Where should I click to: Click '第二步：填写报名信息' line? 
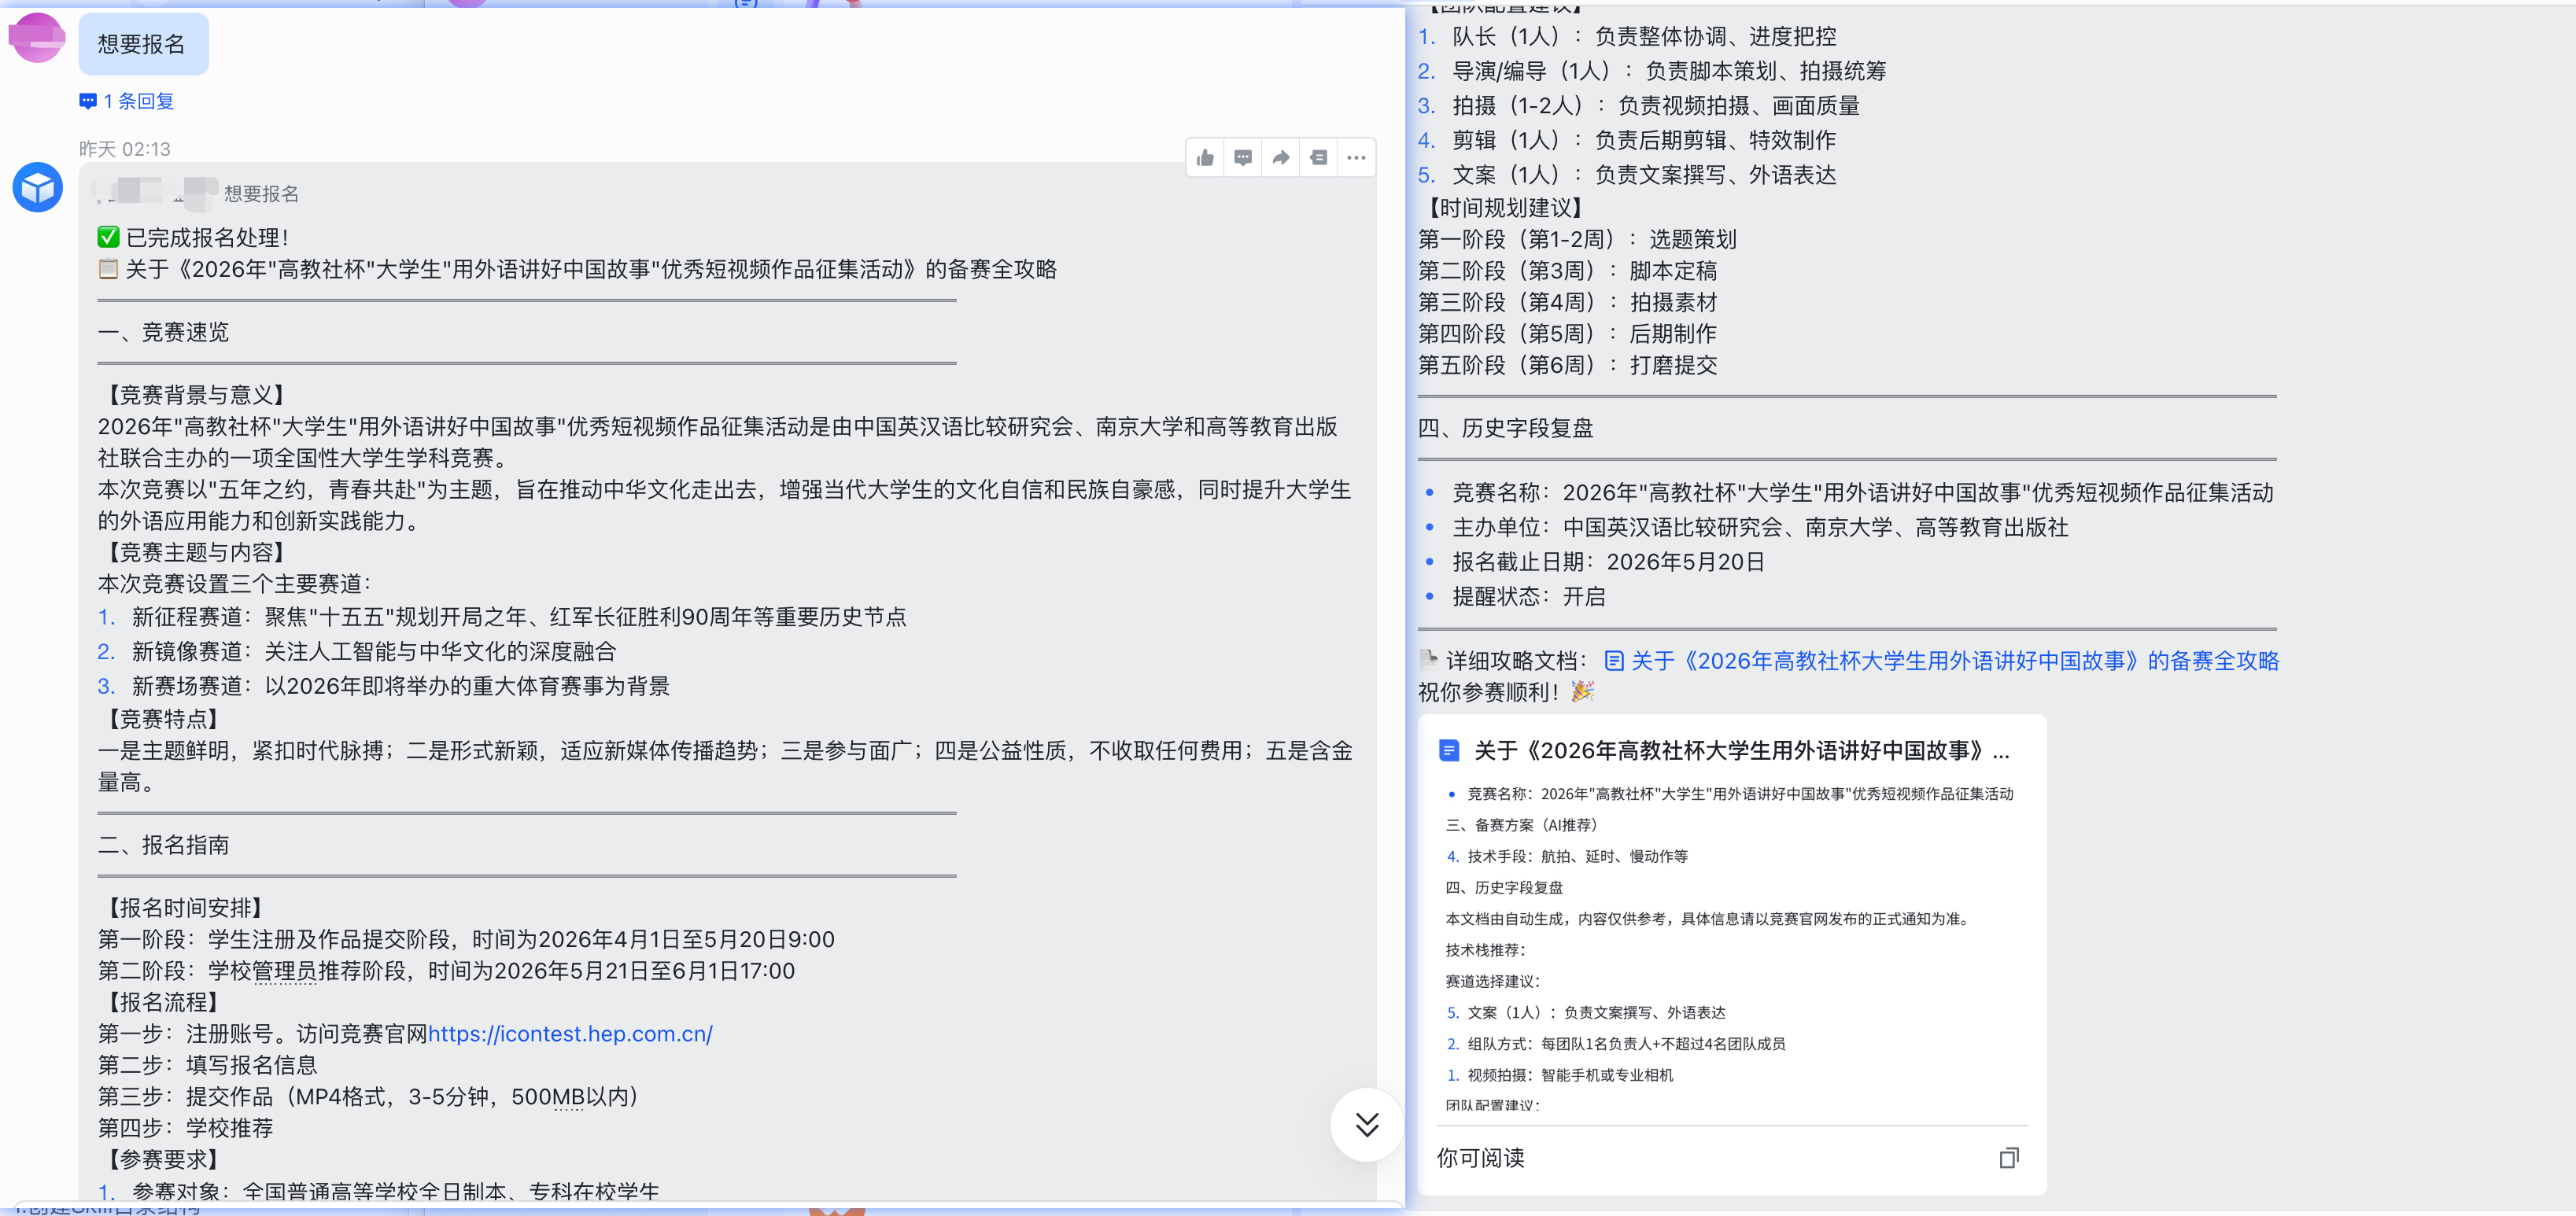(x=208, y=1065)
